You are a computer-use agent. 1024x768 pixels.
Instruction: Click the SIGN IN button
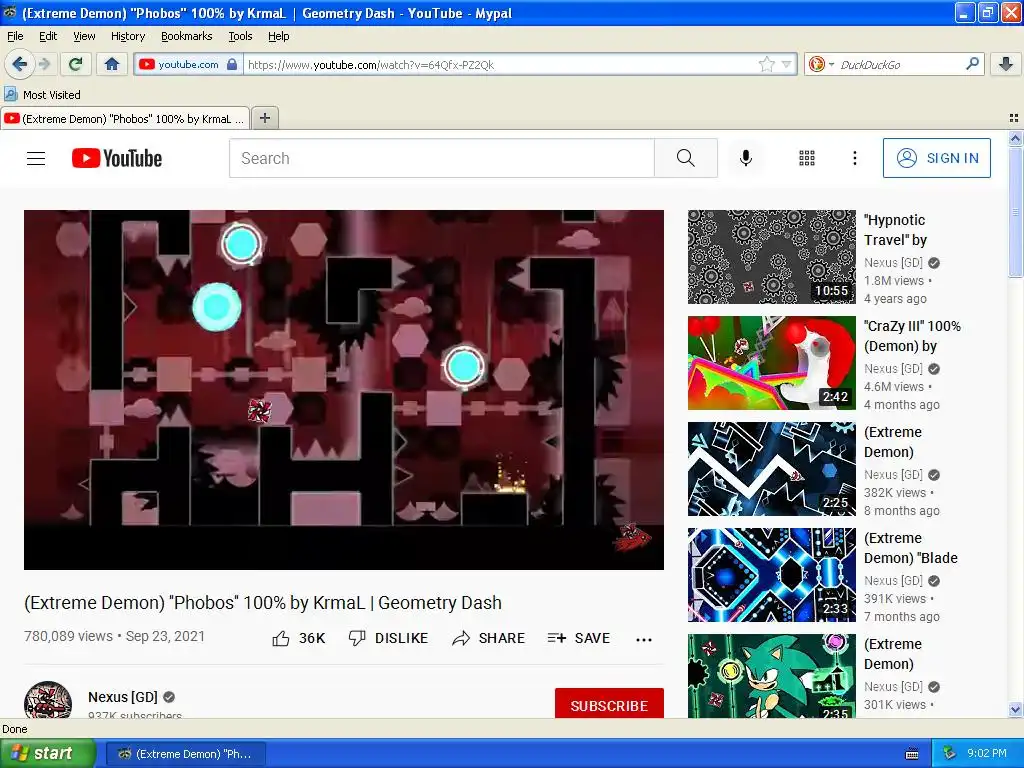(x=936, y=158)
